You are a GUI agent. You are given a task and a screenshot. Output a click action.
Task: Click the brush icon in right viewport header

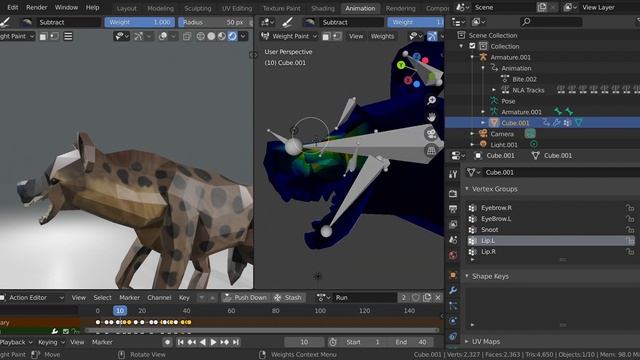(x=288, y=22)
